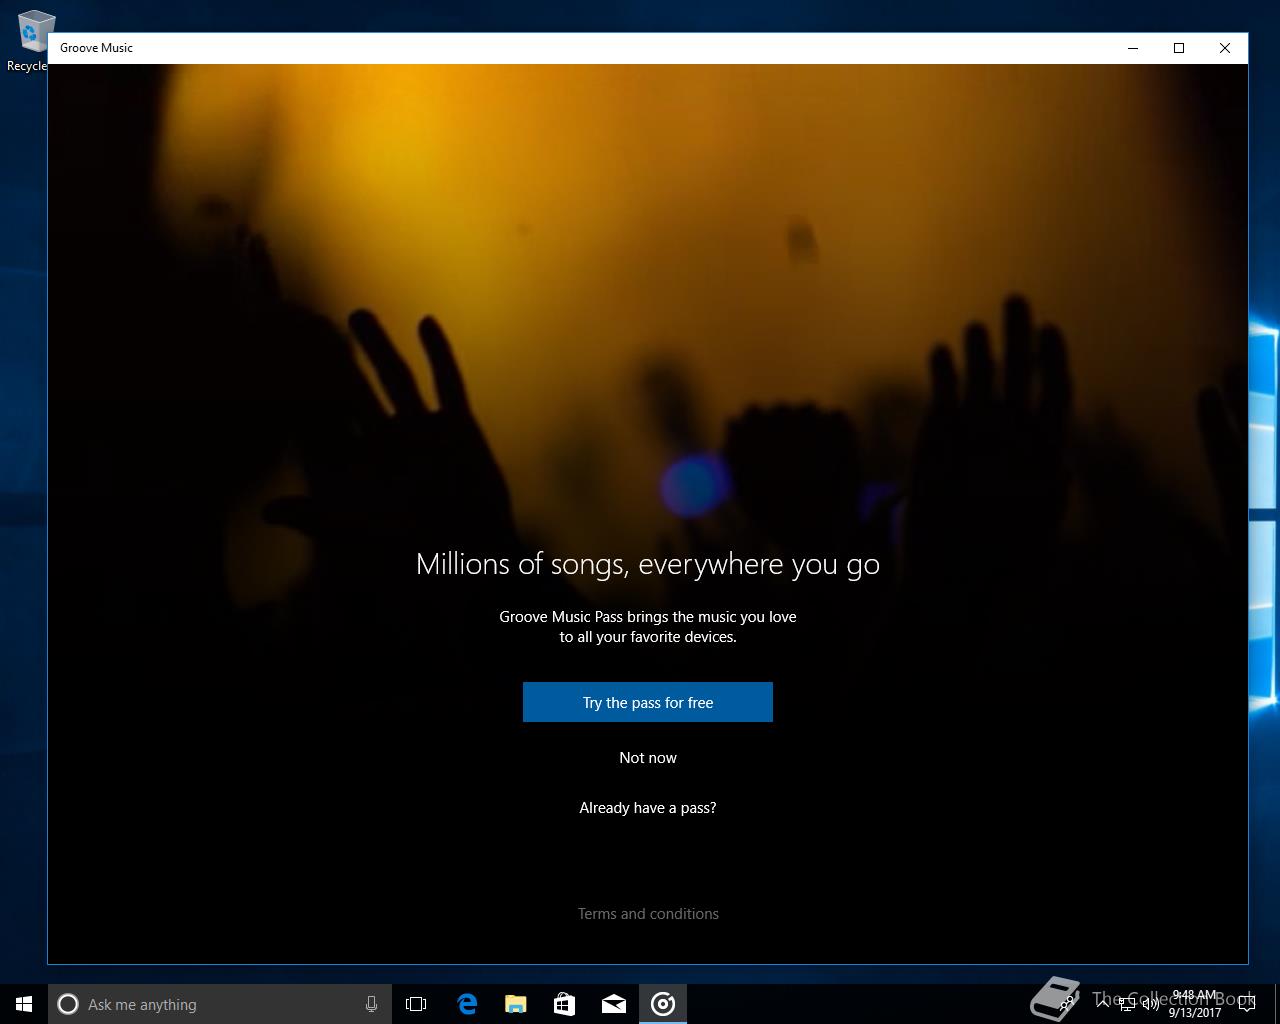The image size is (1280, 1024).
Task: Open Already have a pass? link
Action: 648,808
